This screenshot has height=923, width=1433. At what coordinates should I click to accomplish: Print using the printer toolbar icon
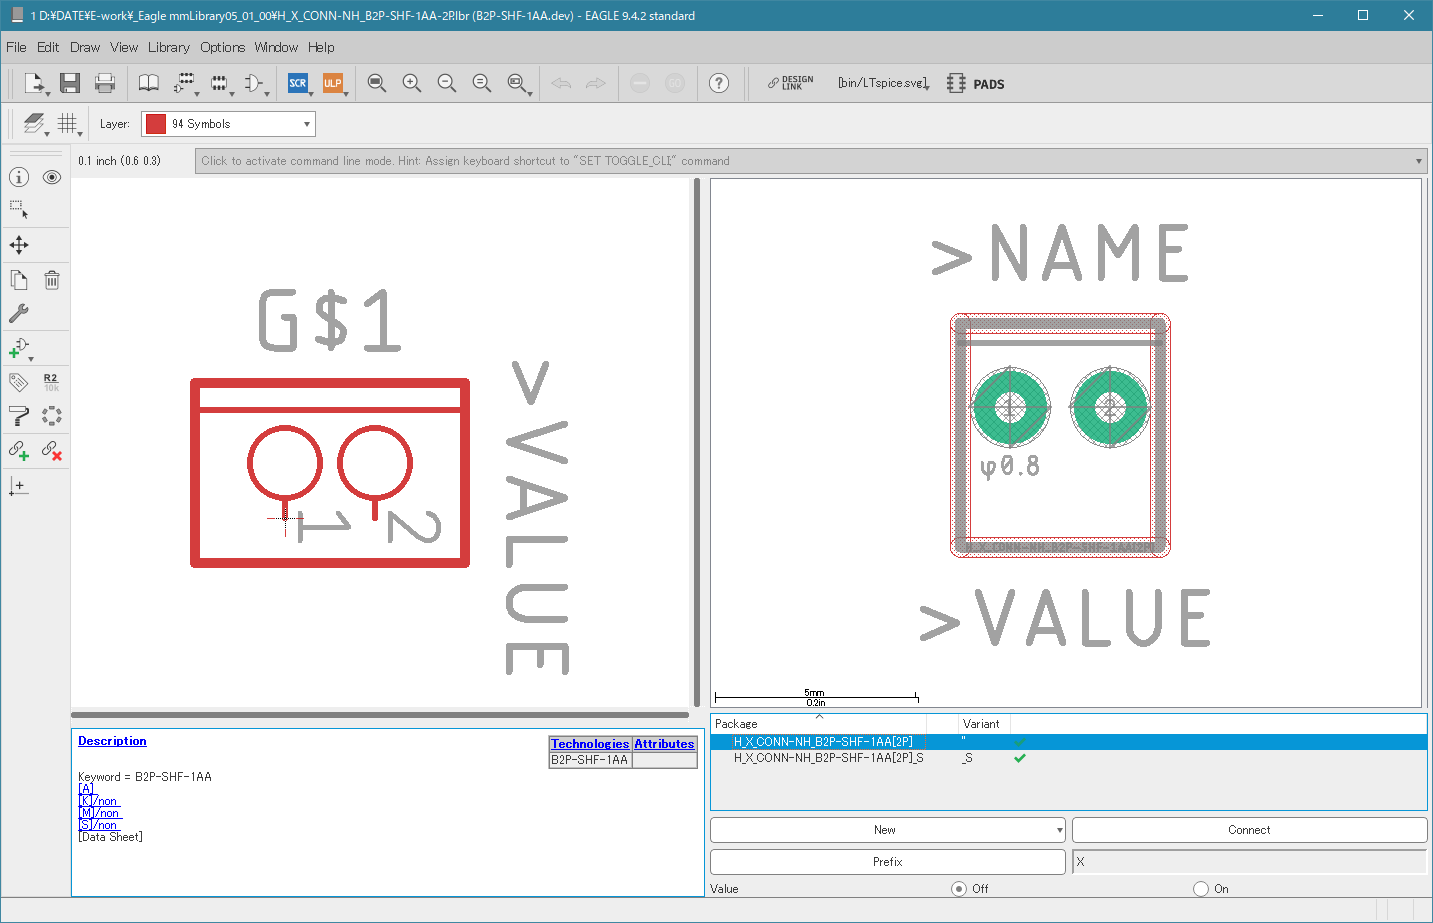105,83
